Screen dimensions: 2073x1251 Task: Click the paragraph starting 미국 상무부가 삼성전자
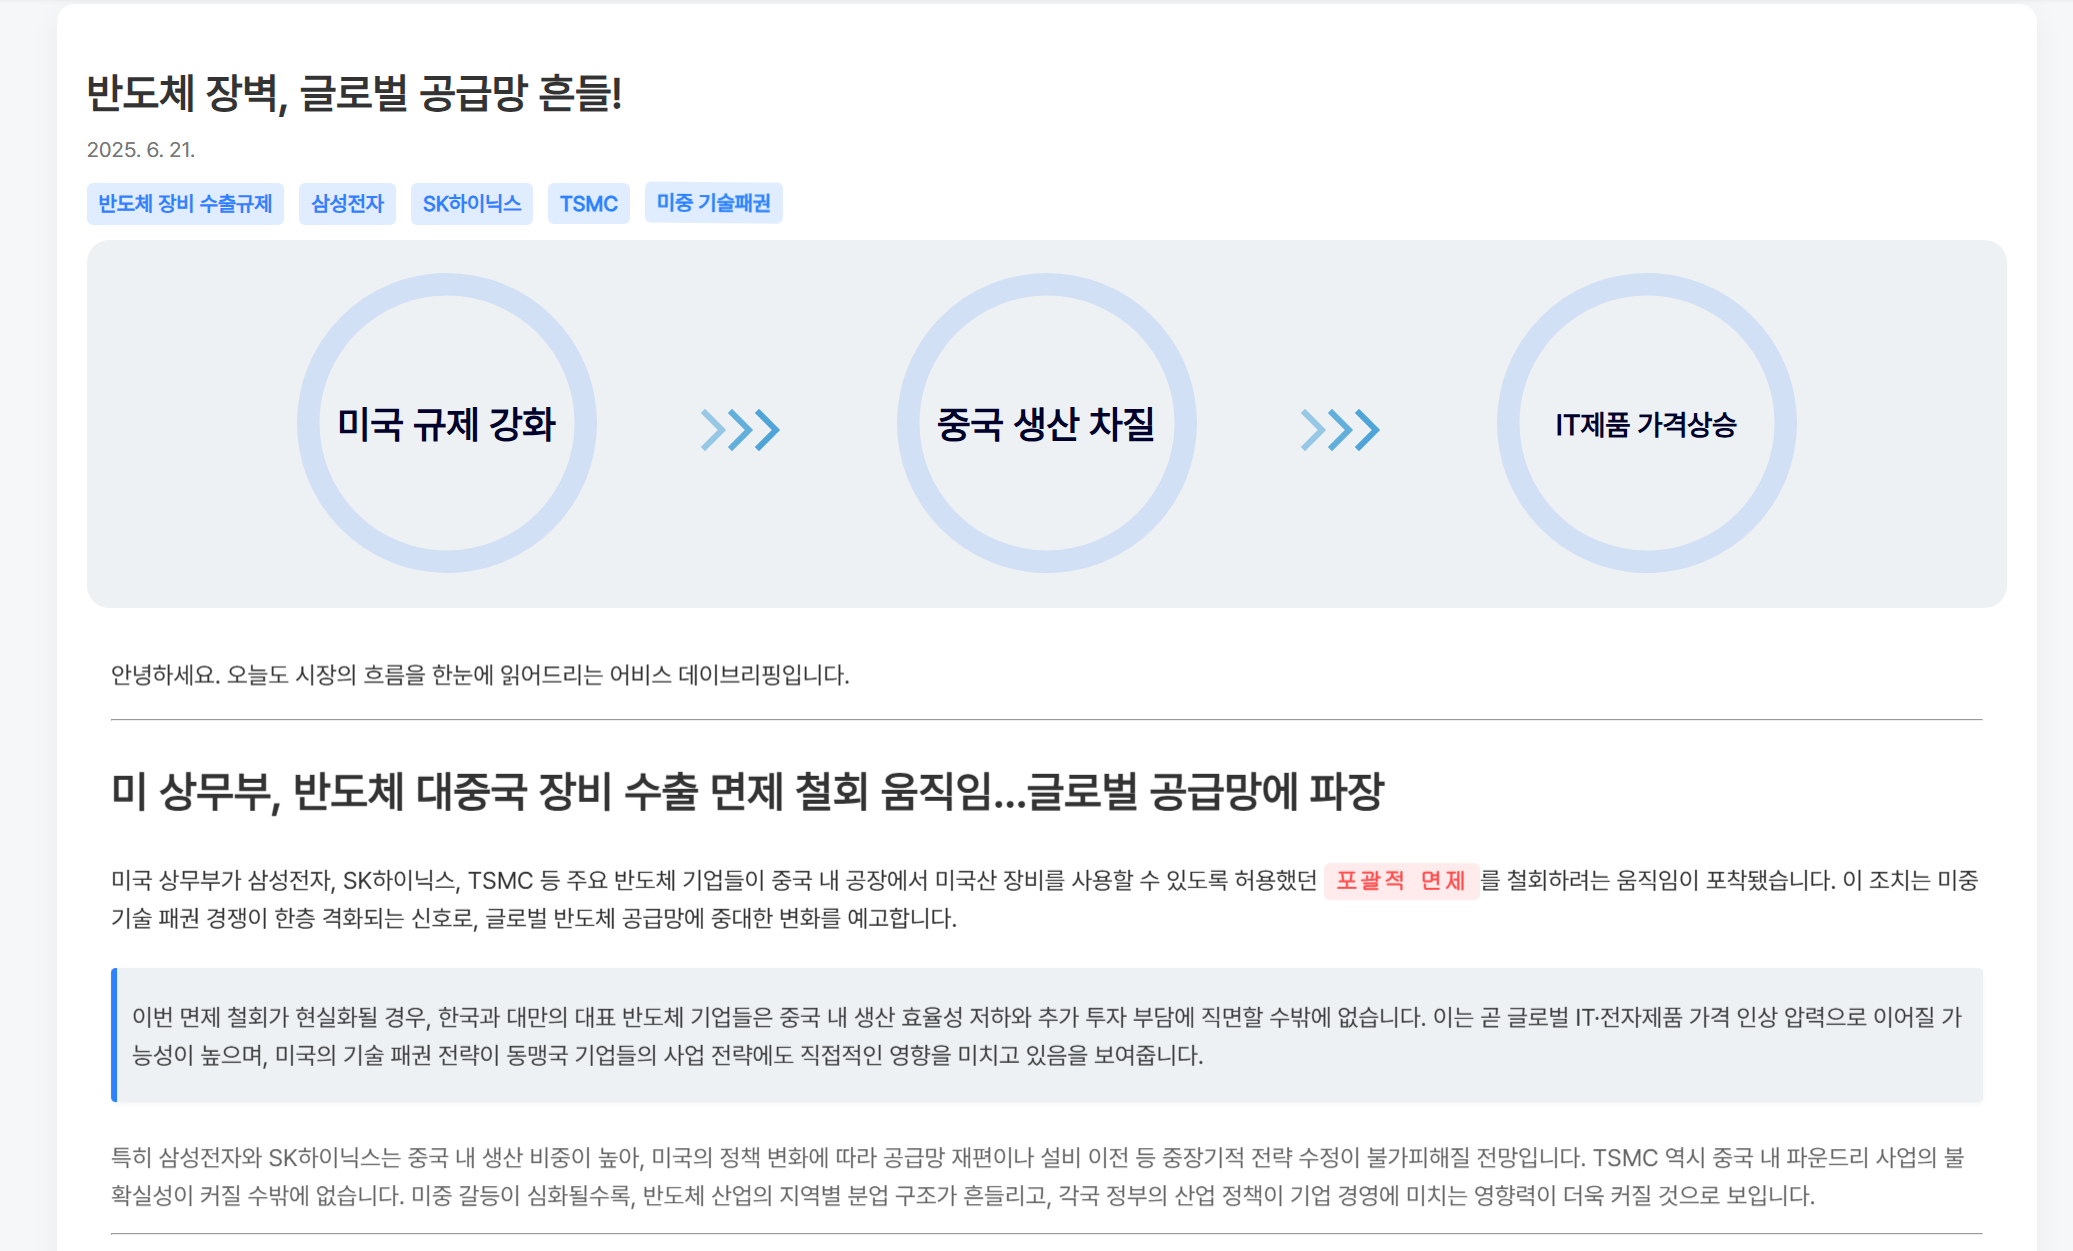click(1047, 899)
